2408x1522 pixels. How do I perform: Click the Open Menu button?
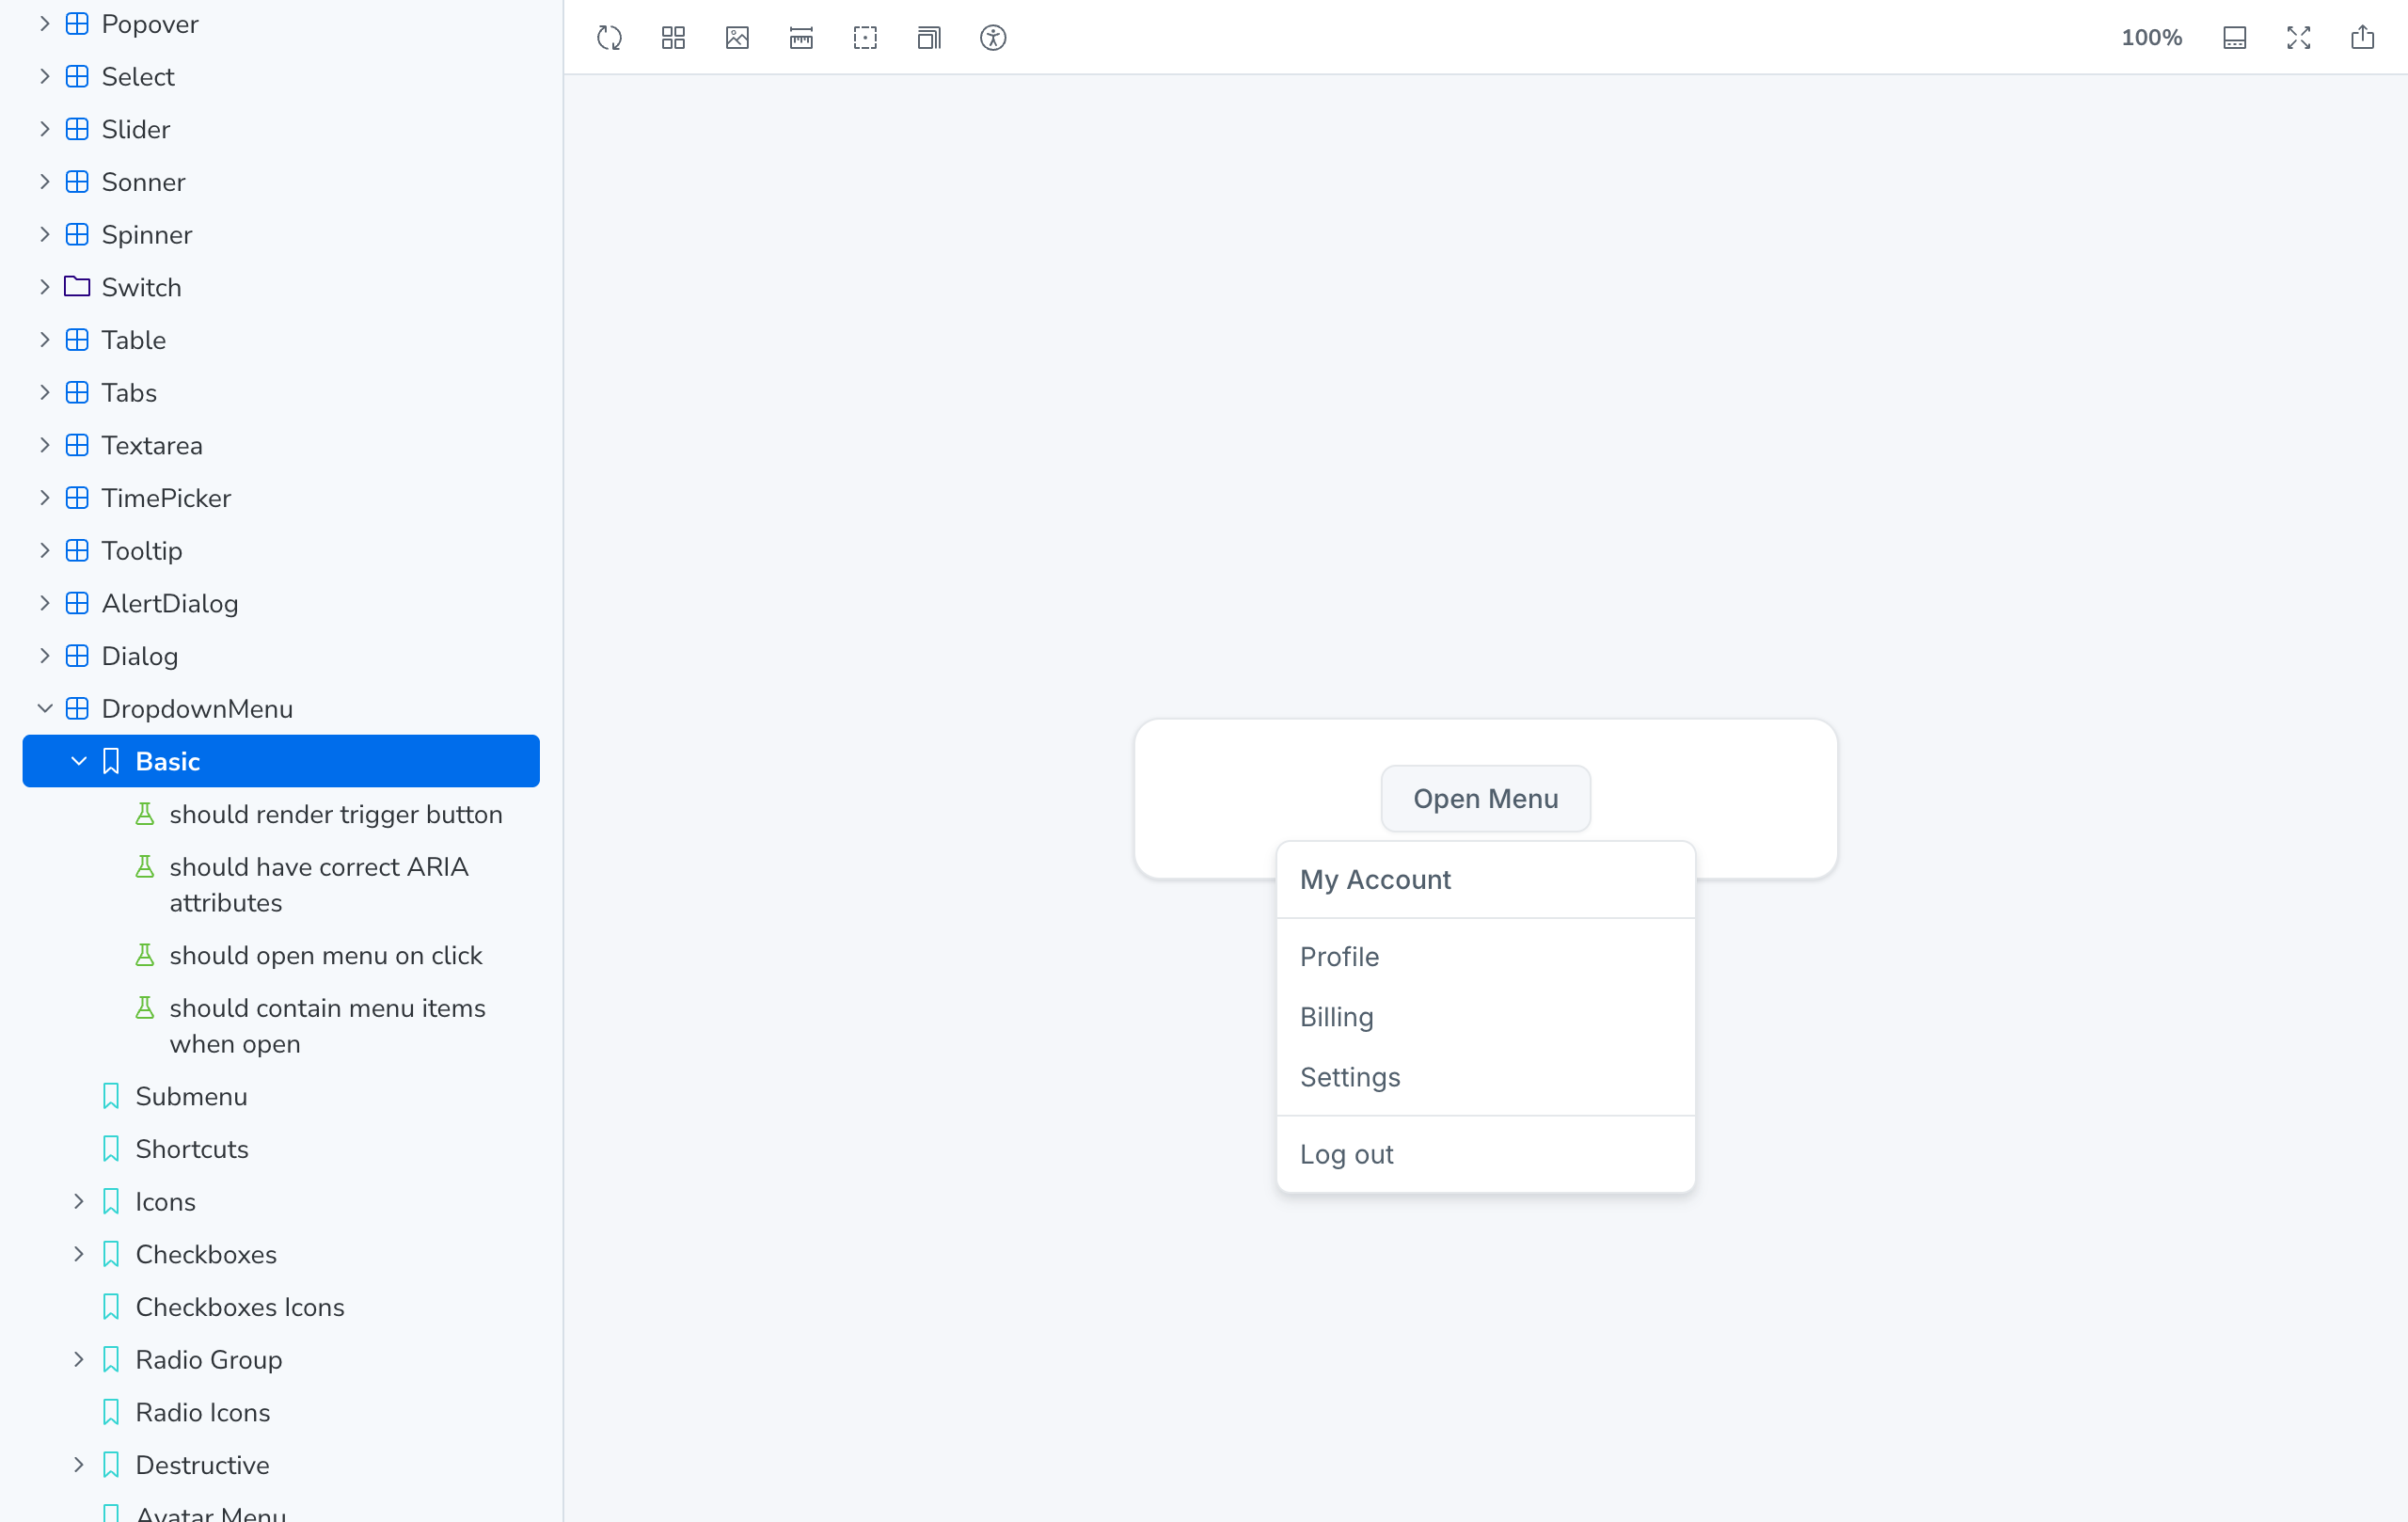(x=1485, y=798)
